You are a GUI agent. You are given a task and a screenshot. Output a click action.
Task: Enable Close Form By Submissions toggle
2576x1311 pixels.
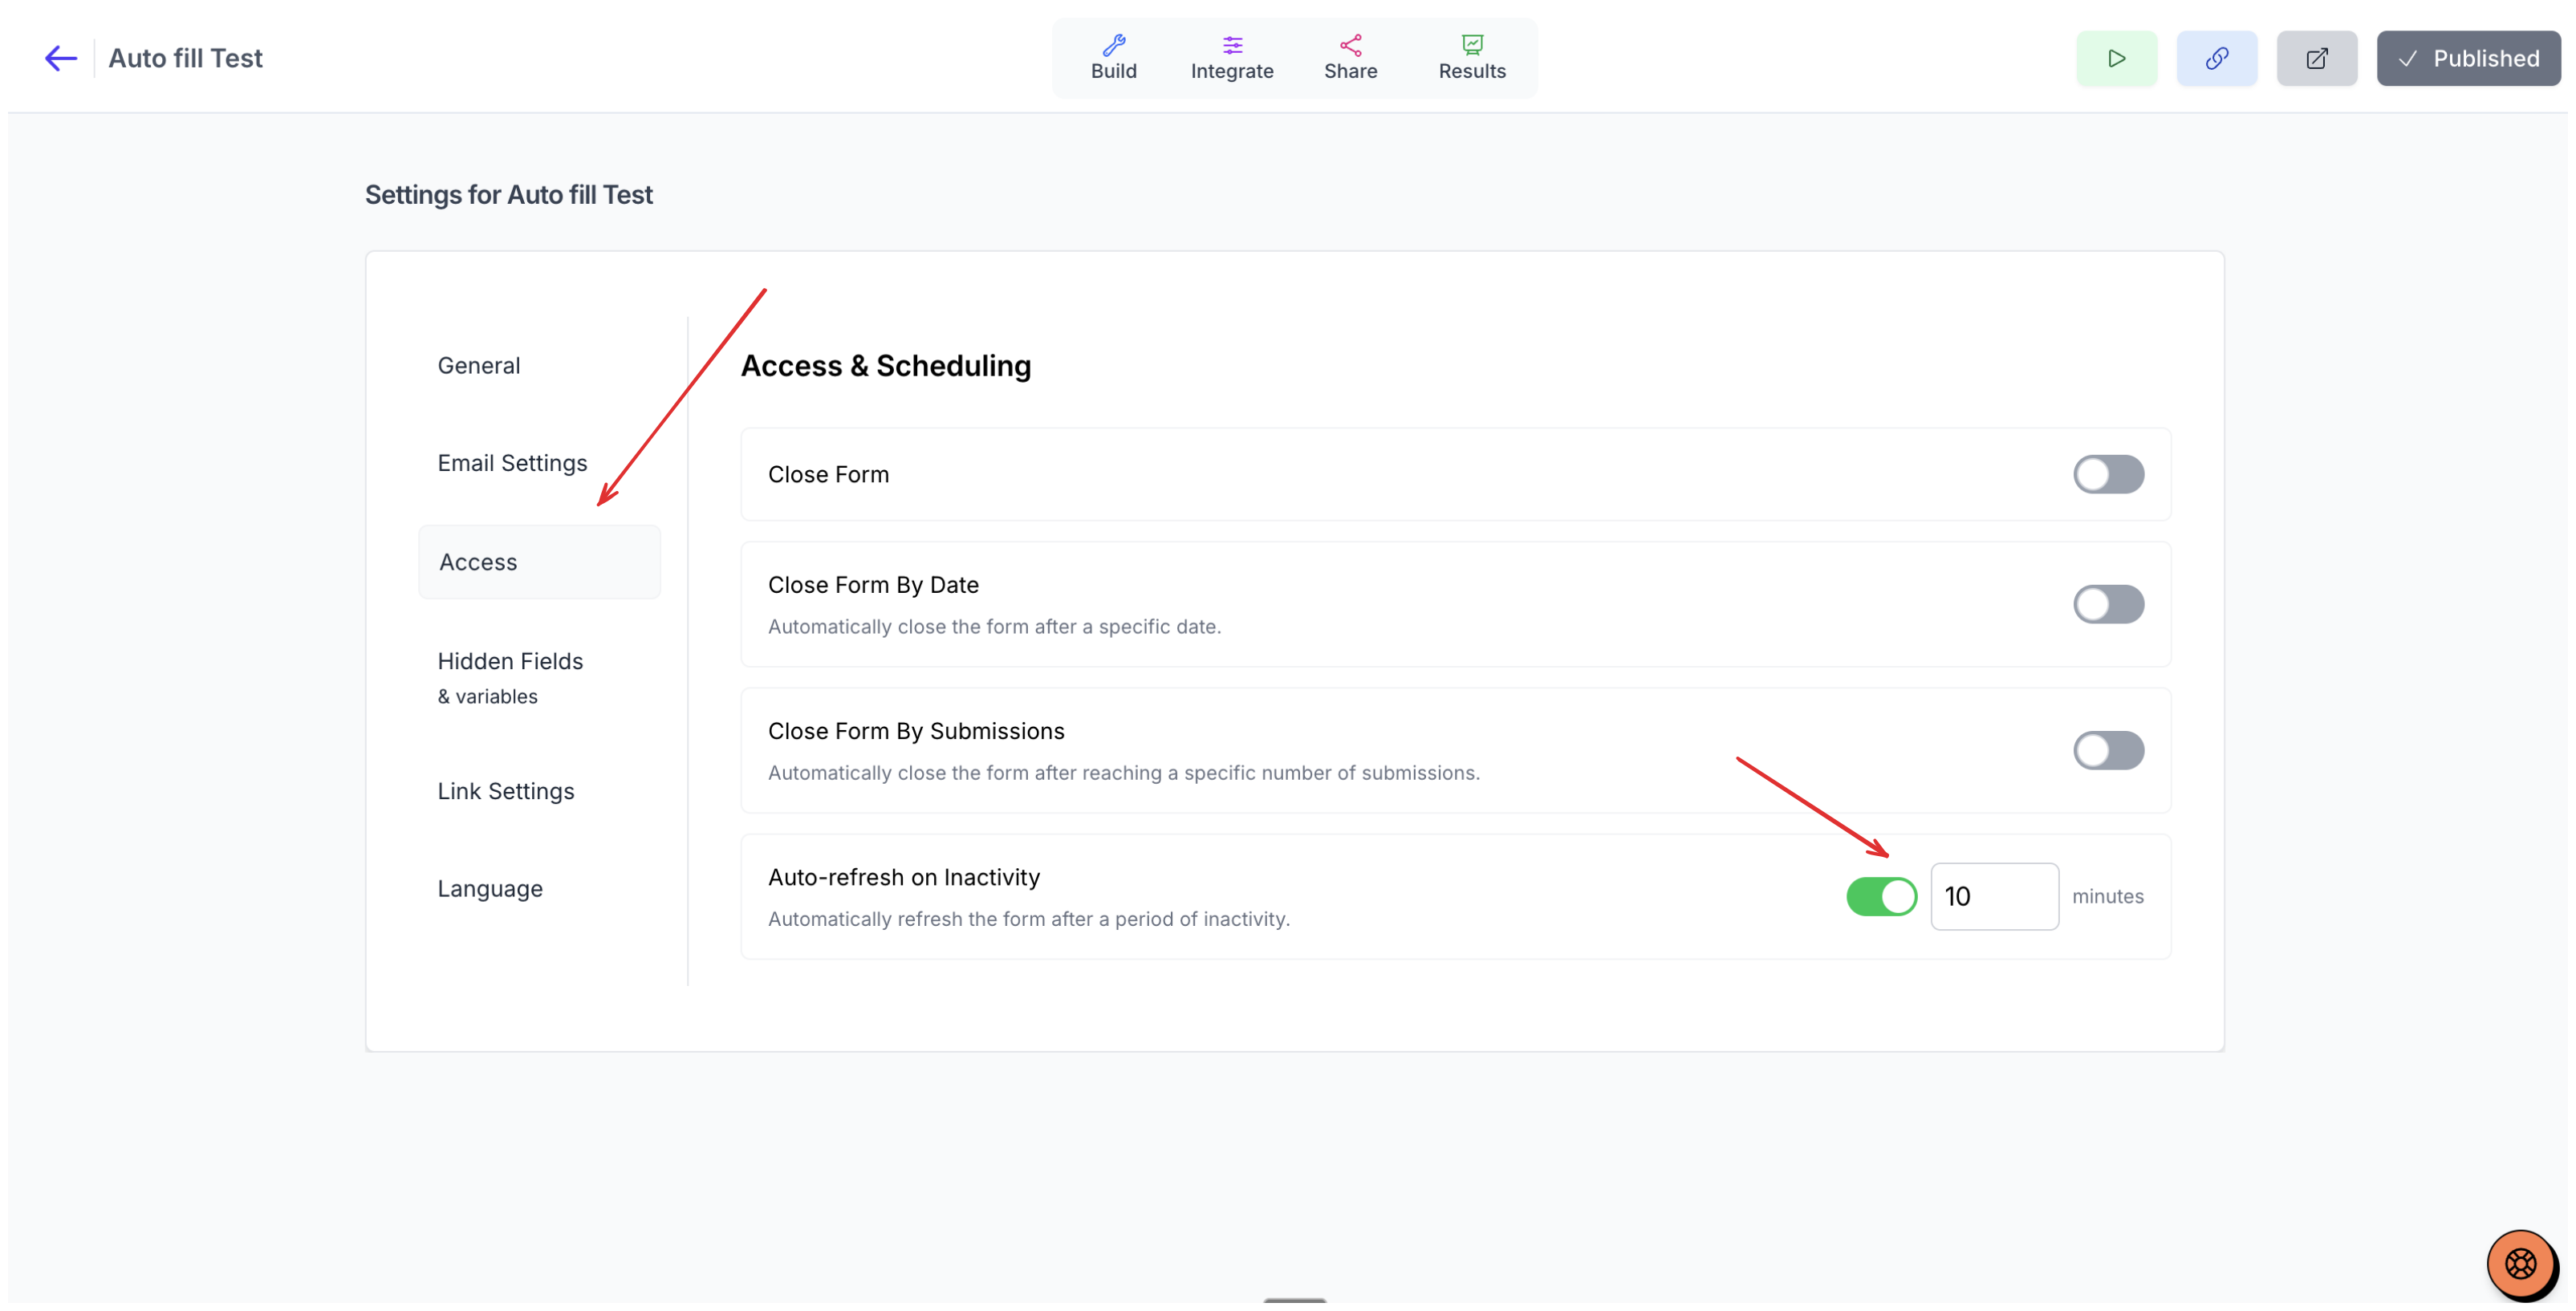pyautogui.click(x=2108, y=750)
